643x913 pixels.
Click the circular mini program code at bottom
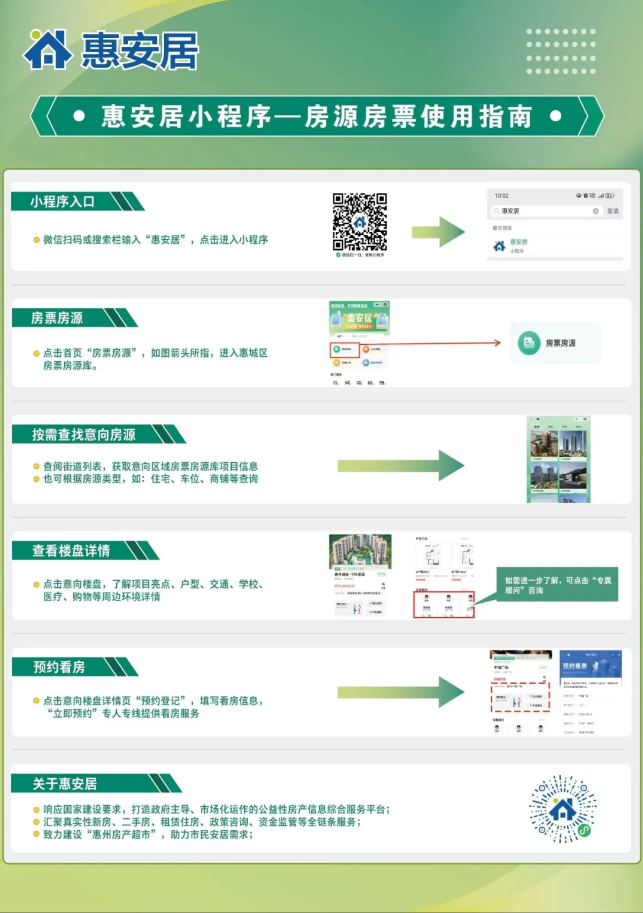561,808
